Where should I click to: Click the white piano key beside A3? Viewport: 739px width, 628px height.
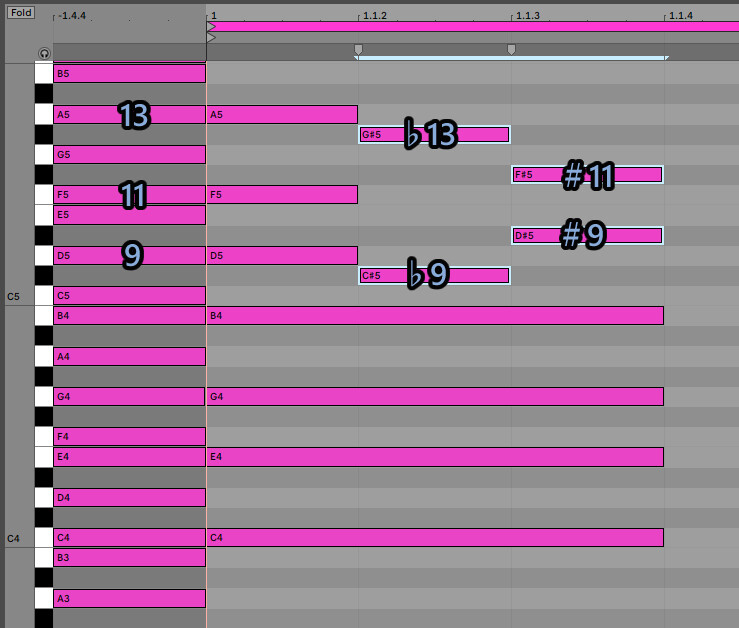tap(44, 598)
